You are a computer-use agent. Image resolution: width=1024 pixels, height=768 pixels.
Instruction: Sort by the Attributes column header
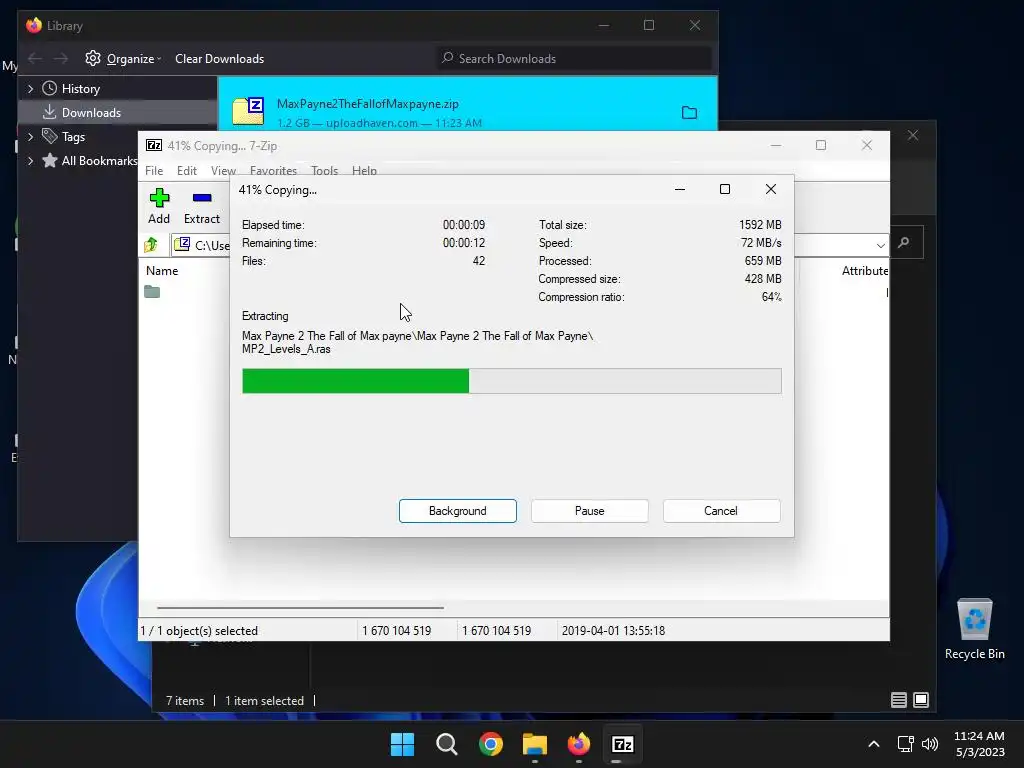coord(865,270)
